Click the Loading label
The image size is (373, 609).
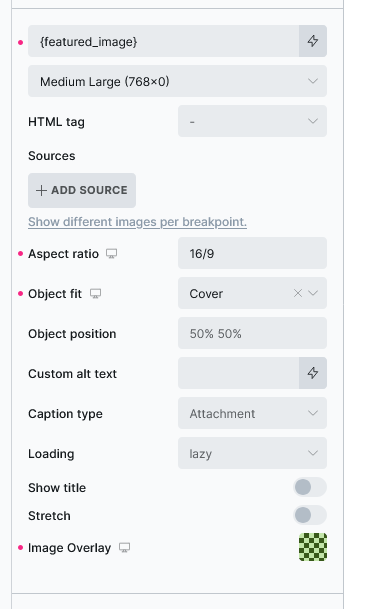coord(51,454)
